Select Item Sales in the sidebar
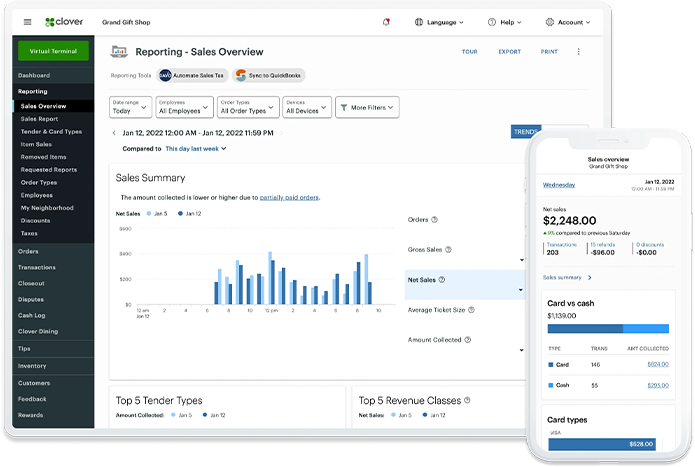 (x=36, y=144)
